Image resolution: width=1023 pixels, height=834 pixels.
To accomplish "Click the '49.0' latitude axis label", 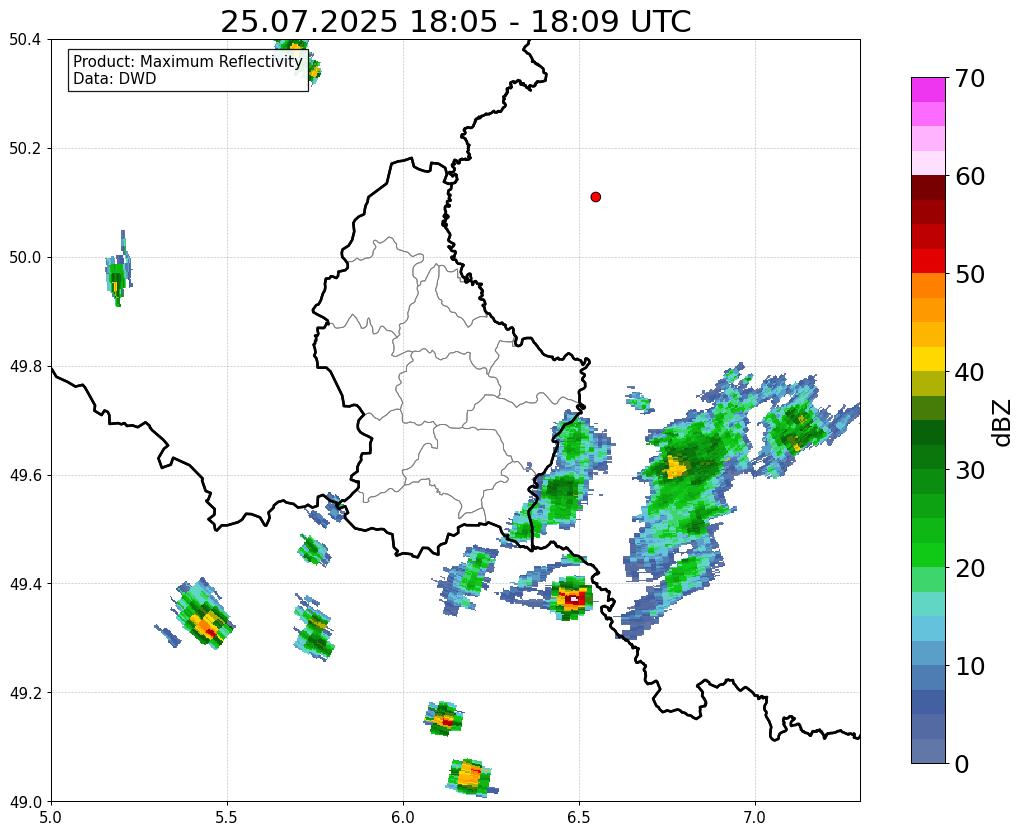I will pyautogui.click(x=25, y=801).
